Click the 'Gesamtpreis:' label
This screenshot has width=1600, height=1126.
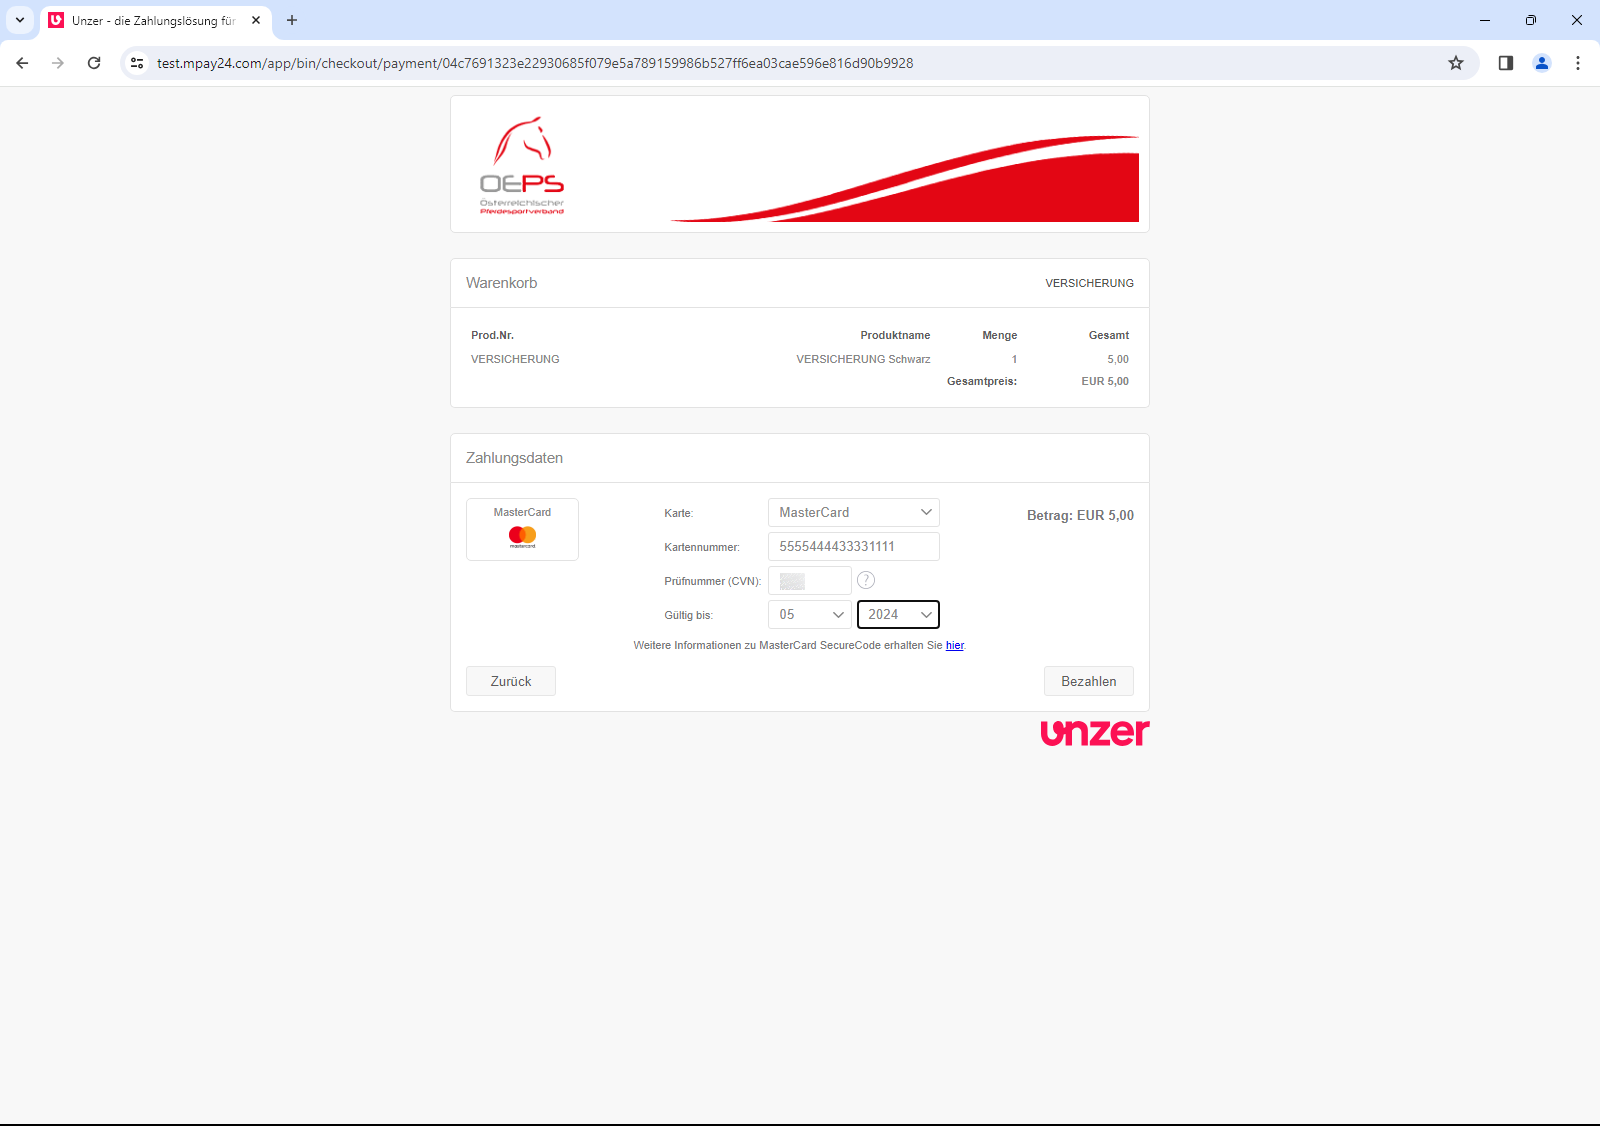(x=982, y=381)
